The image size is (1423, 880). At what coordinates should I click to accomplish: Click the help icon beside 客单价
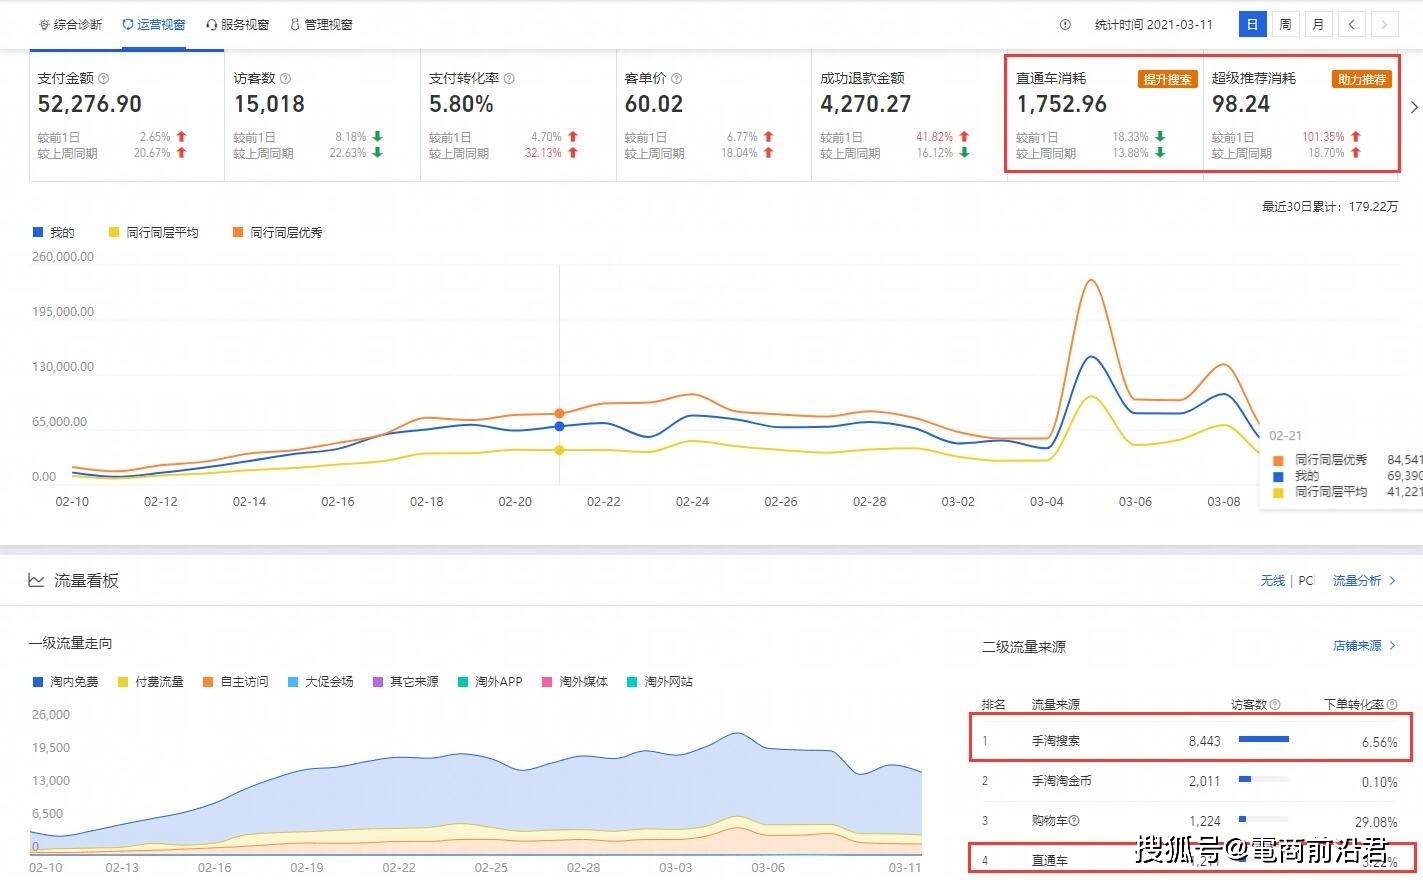pyautogui.click(x=676, y=78)
